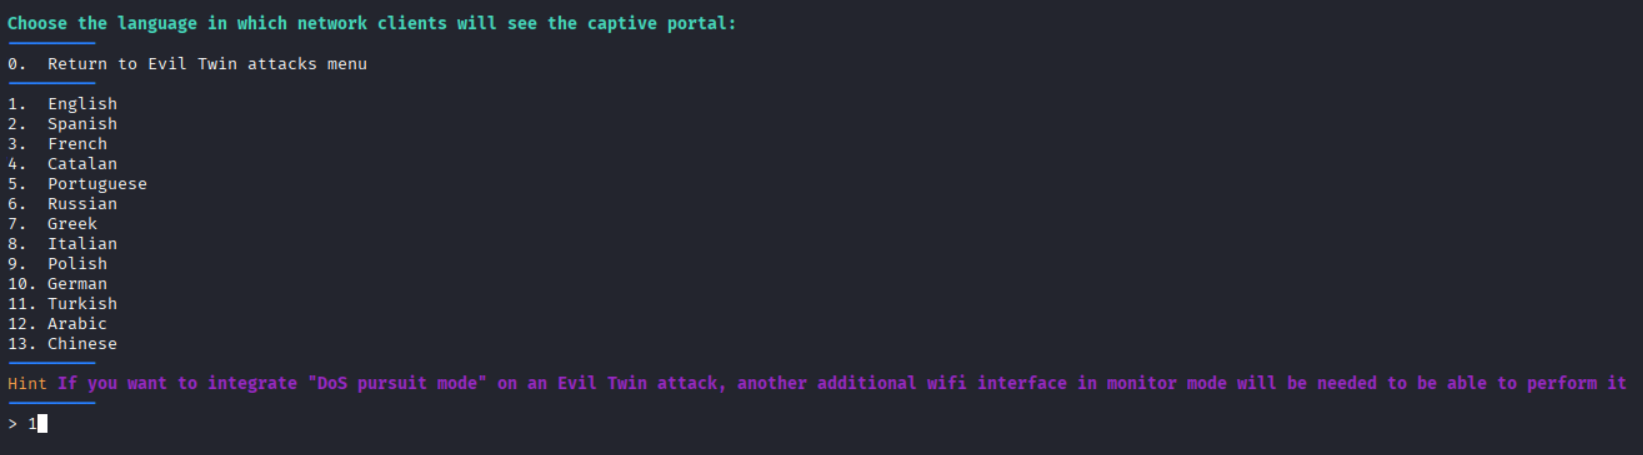Select the Italian language entry

[x=82, y=244]
